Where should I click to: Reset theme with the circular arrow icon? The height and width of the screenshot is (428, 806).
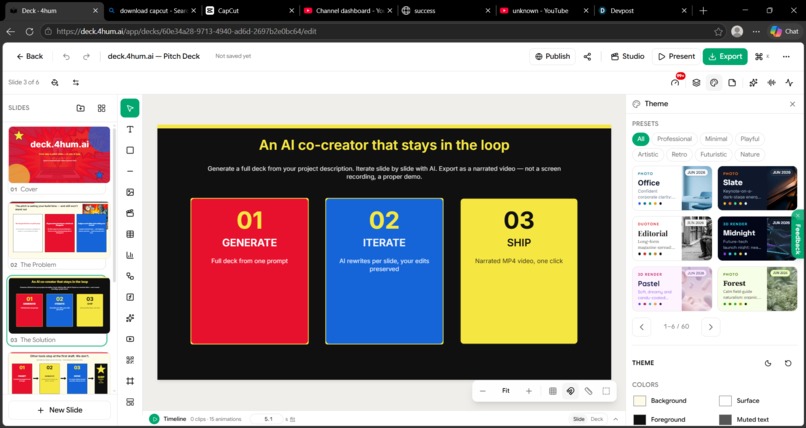point(788,363)
